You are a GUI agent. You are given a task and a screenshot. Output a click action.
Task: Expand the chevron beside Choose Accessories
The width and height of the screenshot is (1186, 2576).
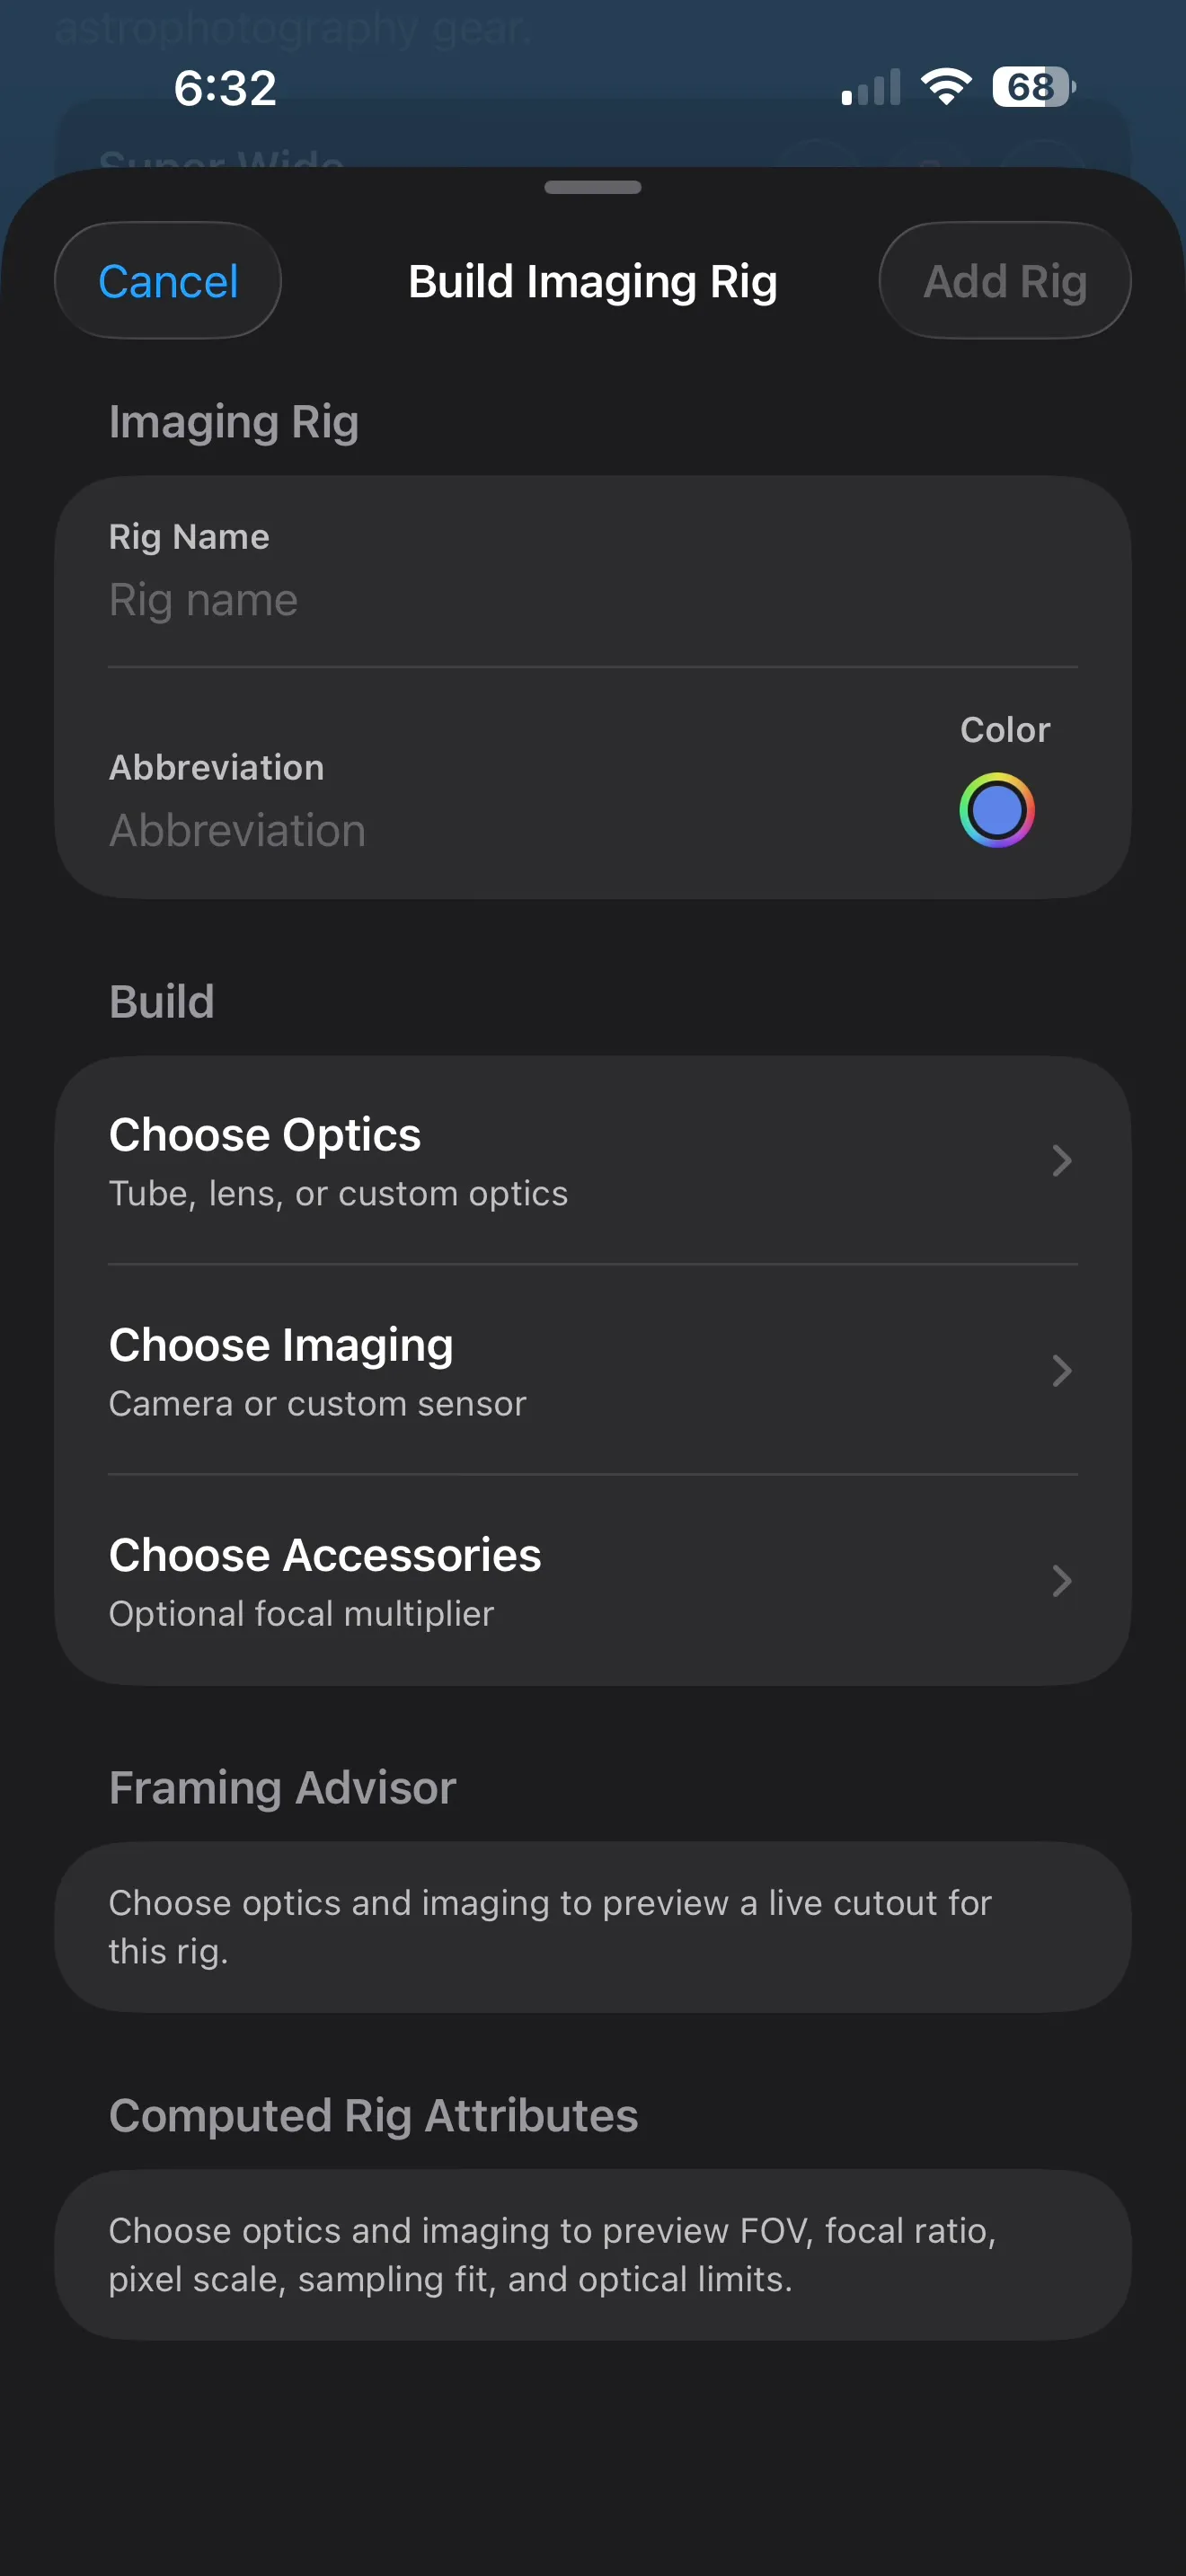point(1061,1581)
